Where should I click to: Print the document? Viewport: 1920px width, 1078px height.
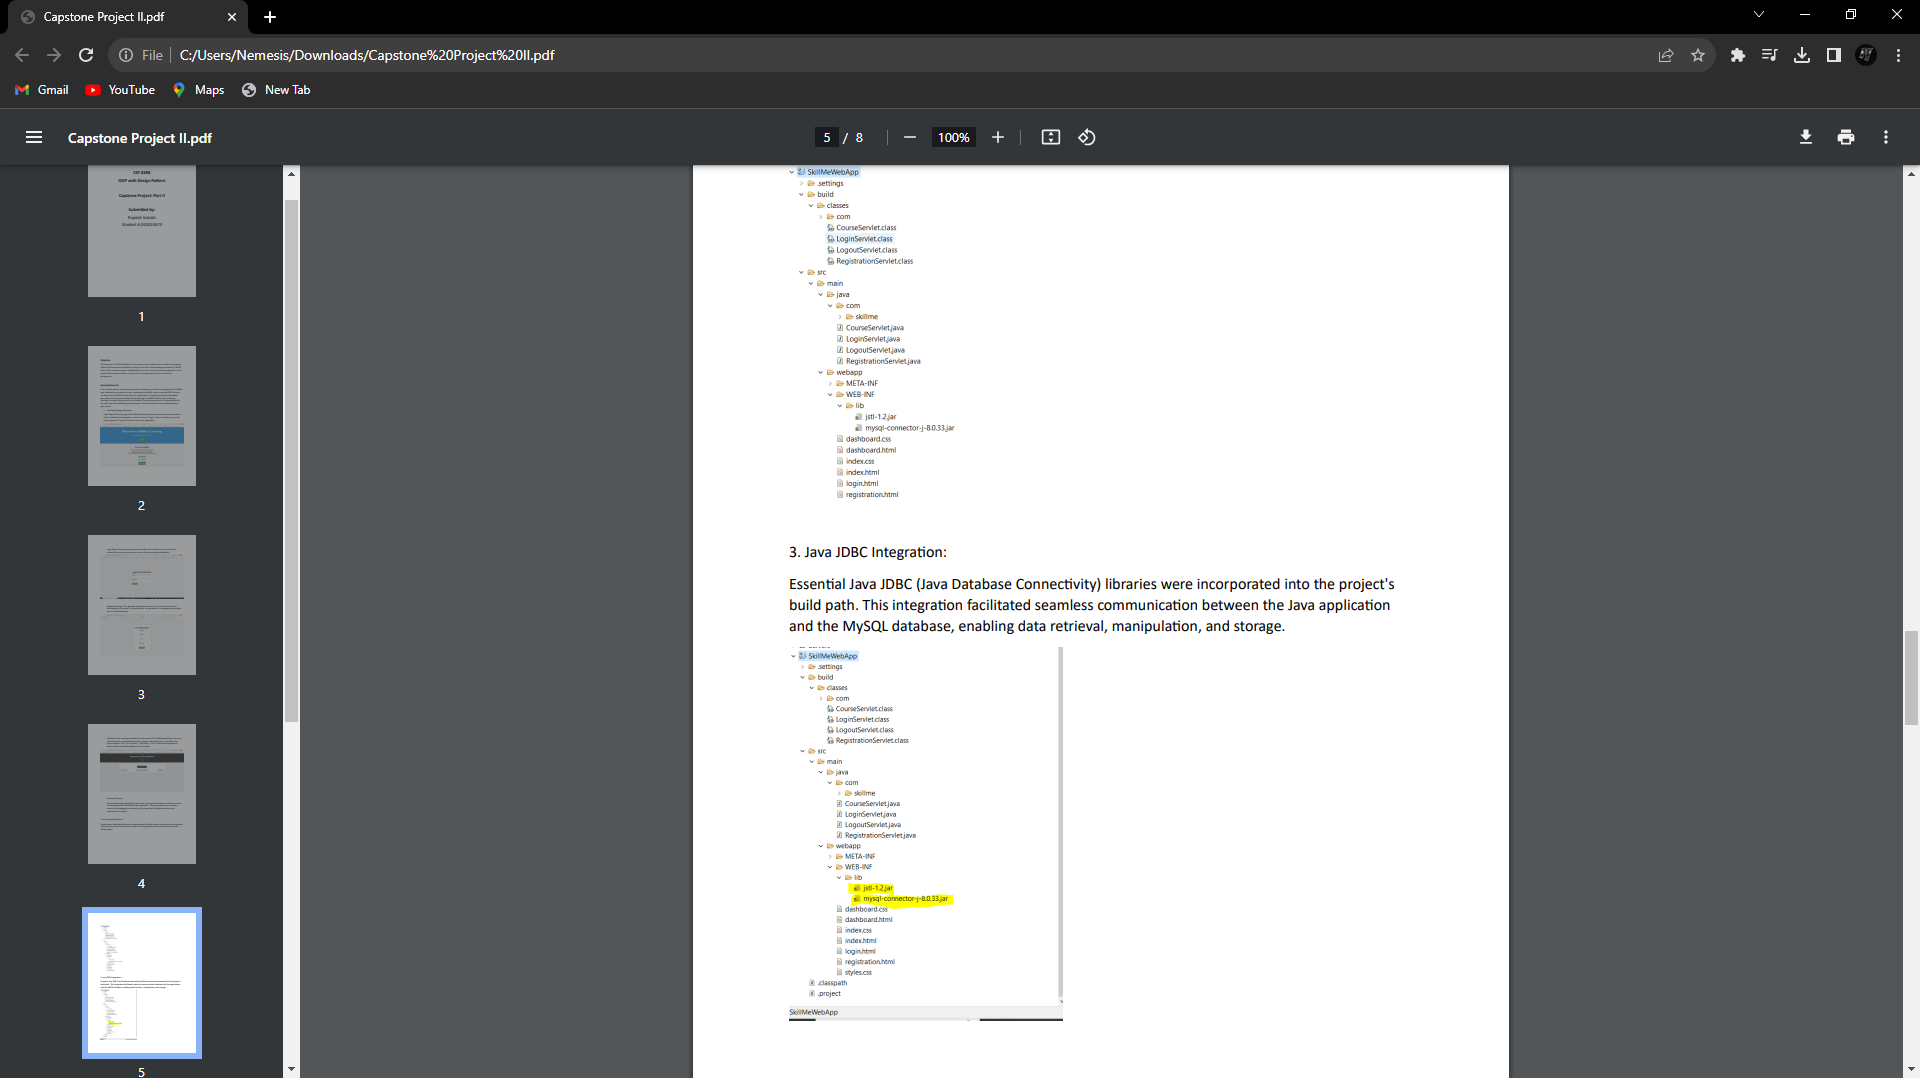click(1845, 137)
